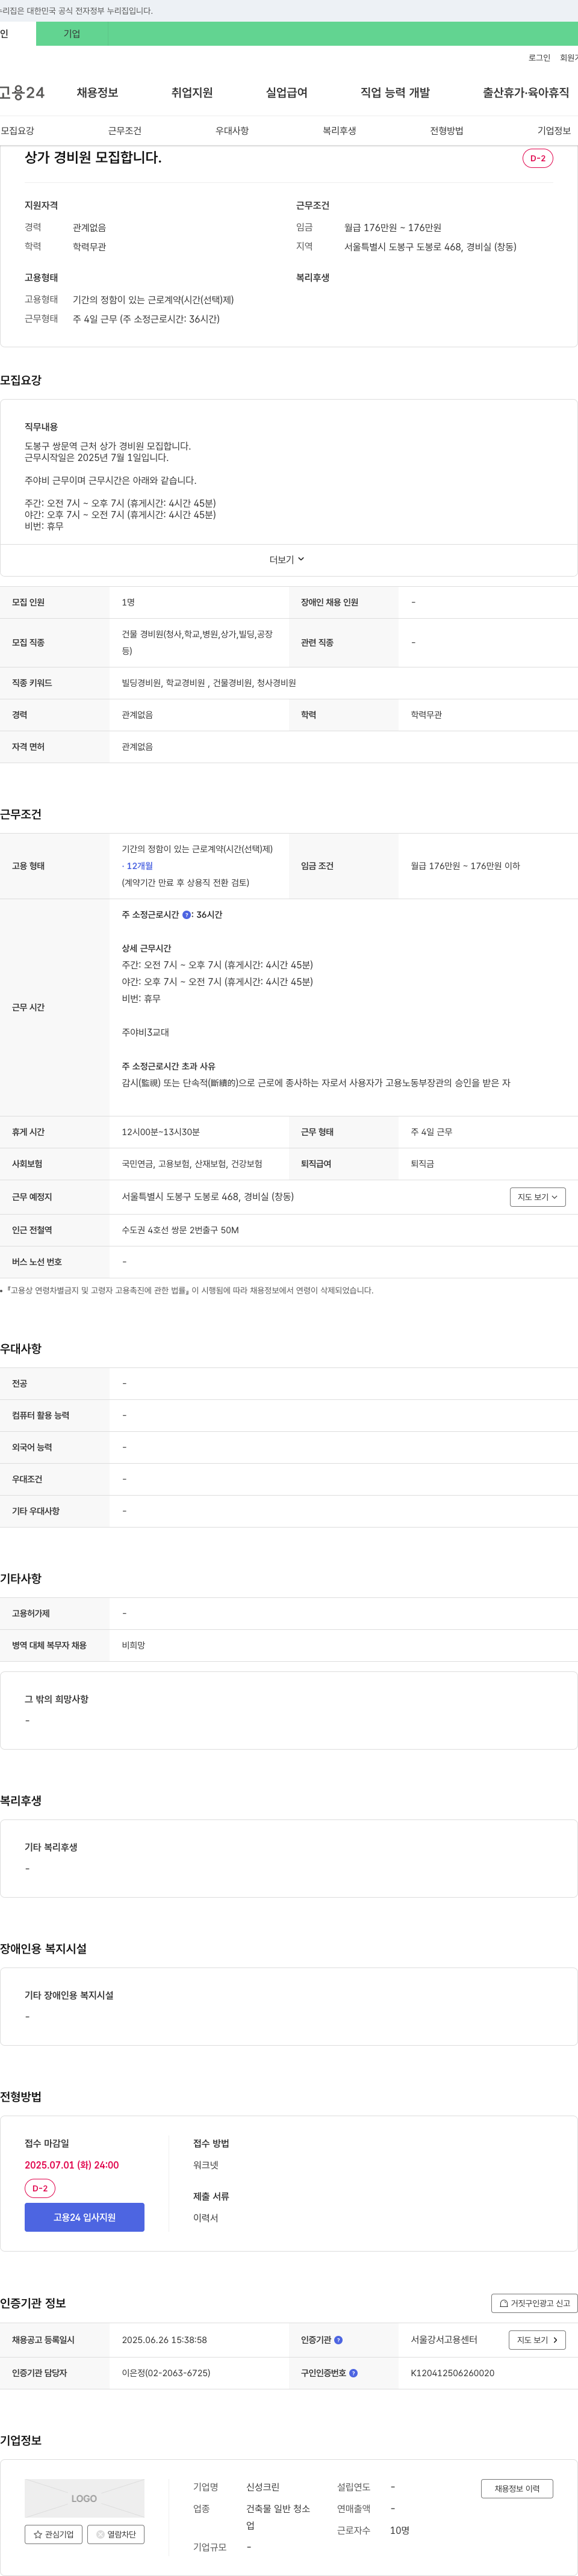Image resolution: width=578 pixels, height=2576 pixels.
Task: Open help icon beside 인증기관 label
Action: click(338, 2340)
